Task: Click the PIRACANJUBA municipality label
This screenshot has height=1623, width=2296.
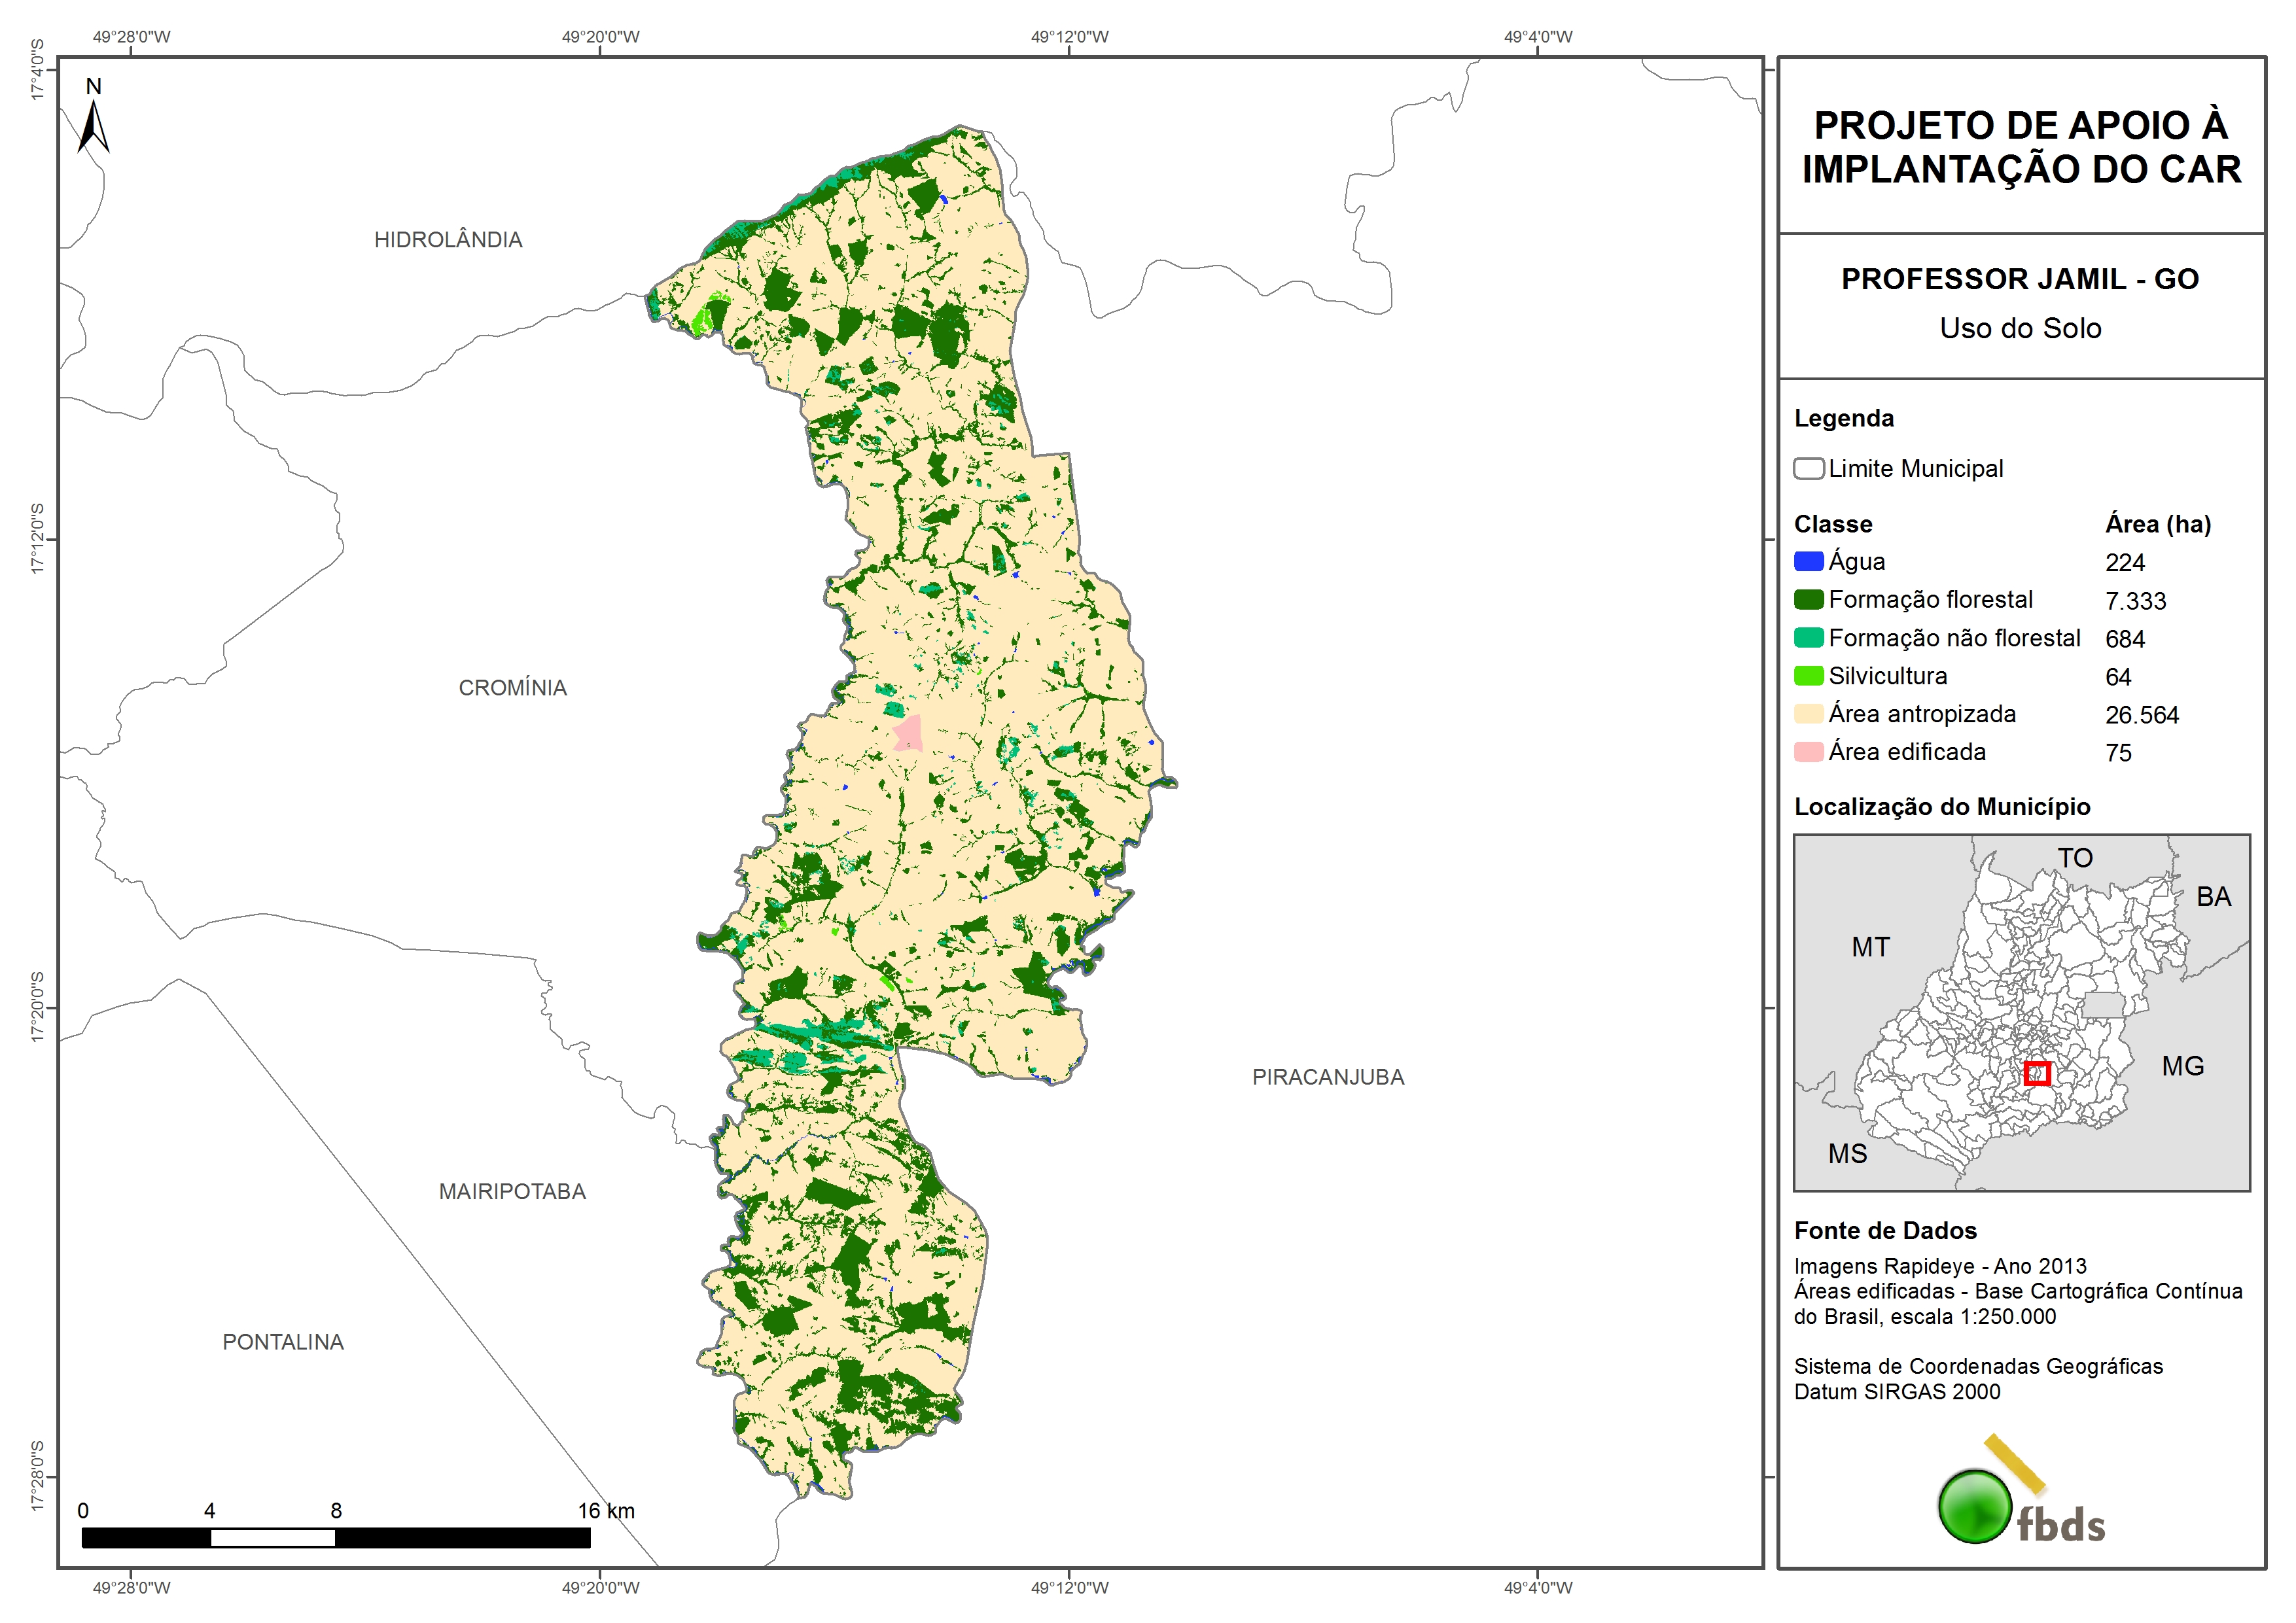Action: pyautogui.click(x=1328, y=1077)
